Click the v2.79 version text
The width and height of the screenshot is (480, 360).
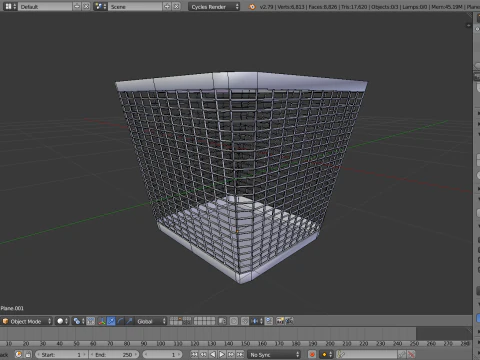pos(266,7)
